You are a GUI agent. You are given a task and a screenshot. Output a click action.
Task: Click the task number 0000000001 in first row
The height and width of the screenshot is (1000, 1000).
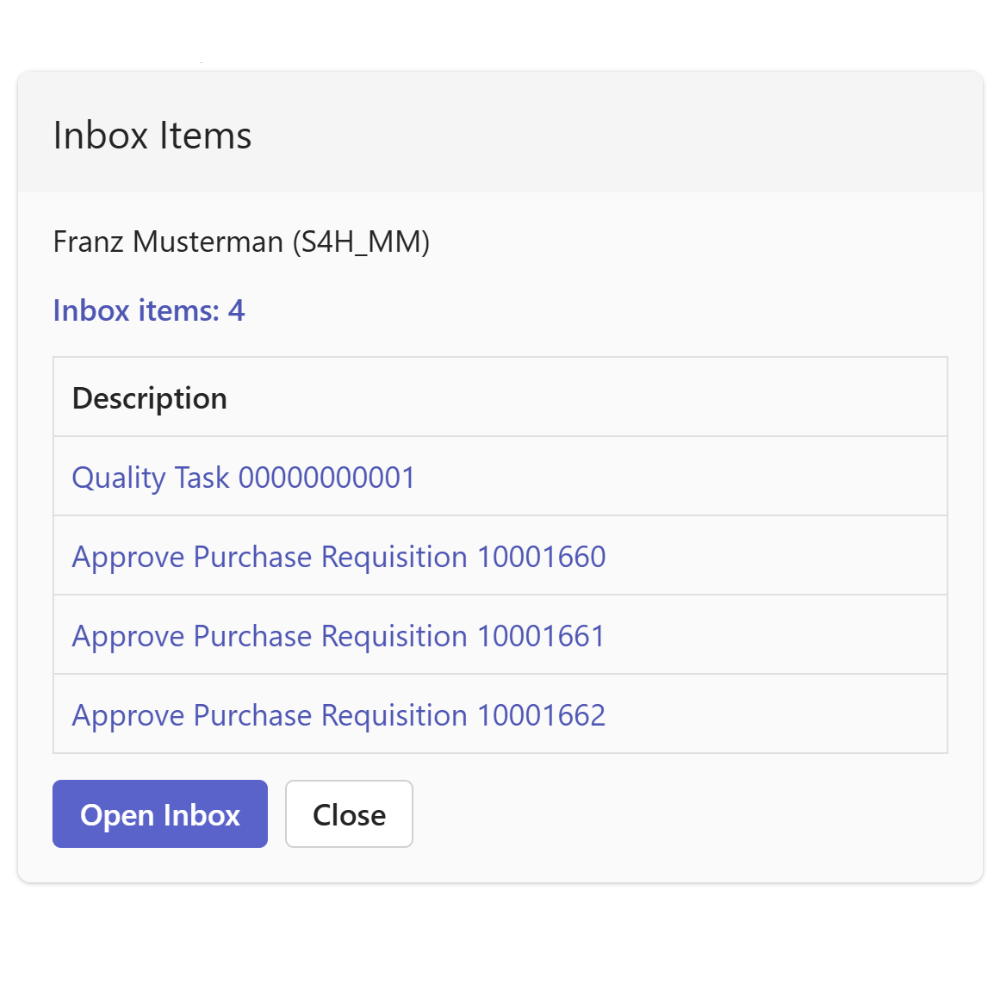(x=327, y=478)
